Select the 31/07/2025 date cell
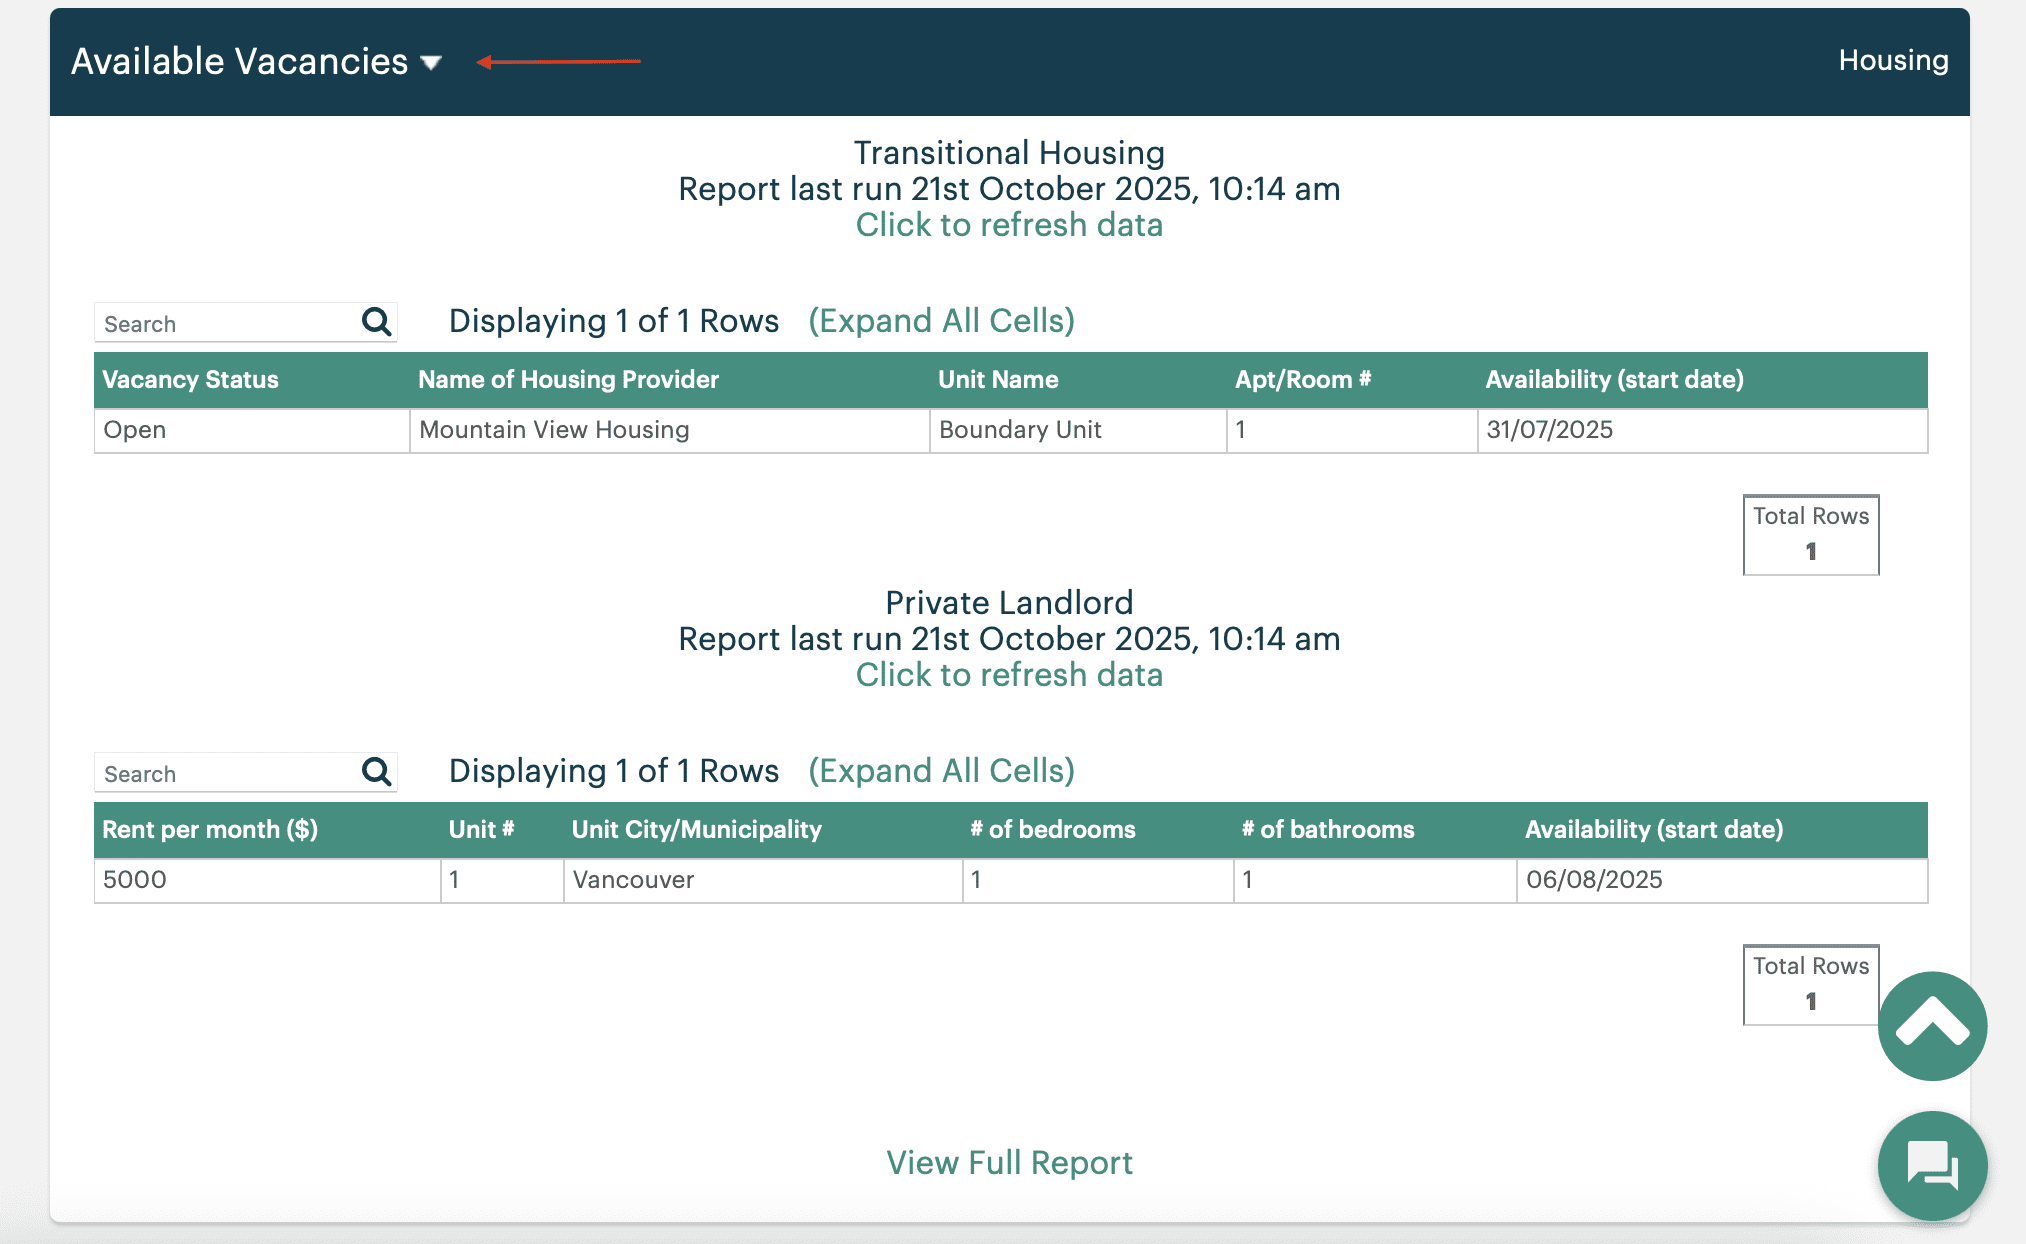This screenshot has height=1244, width=2026. coord(1702,430)
